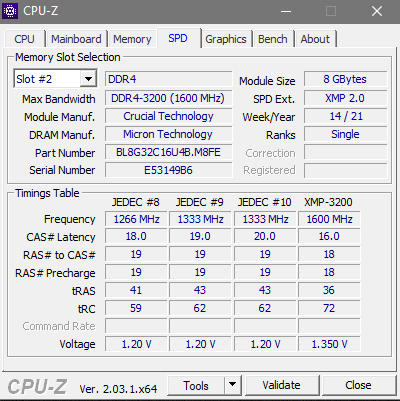The height and width of the screenshot is (401, 400).
Task: Open the Mainboard tab
Action: tap(76, 39)
